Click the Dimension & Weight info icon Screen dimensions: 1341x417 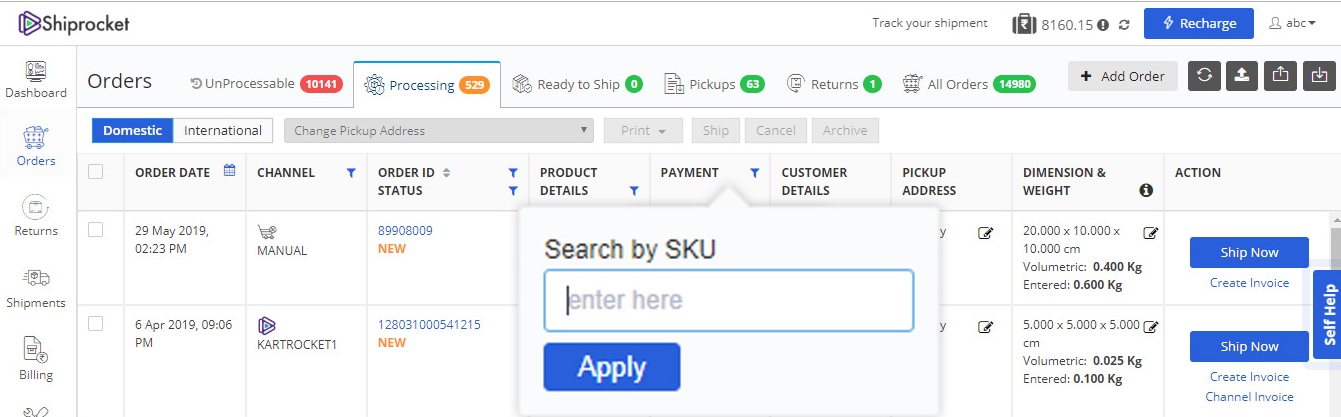[x=1146, y=190]
